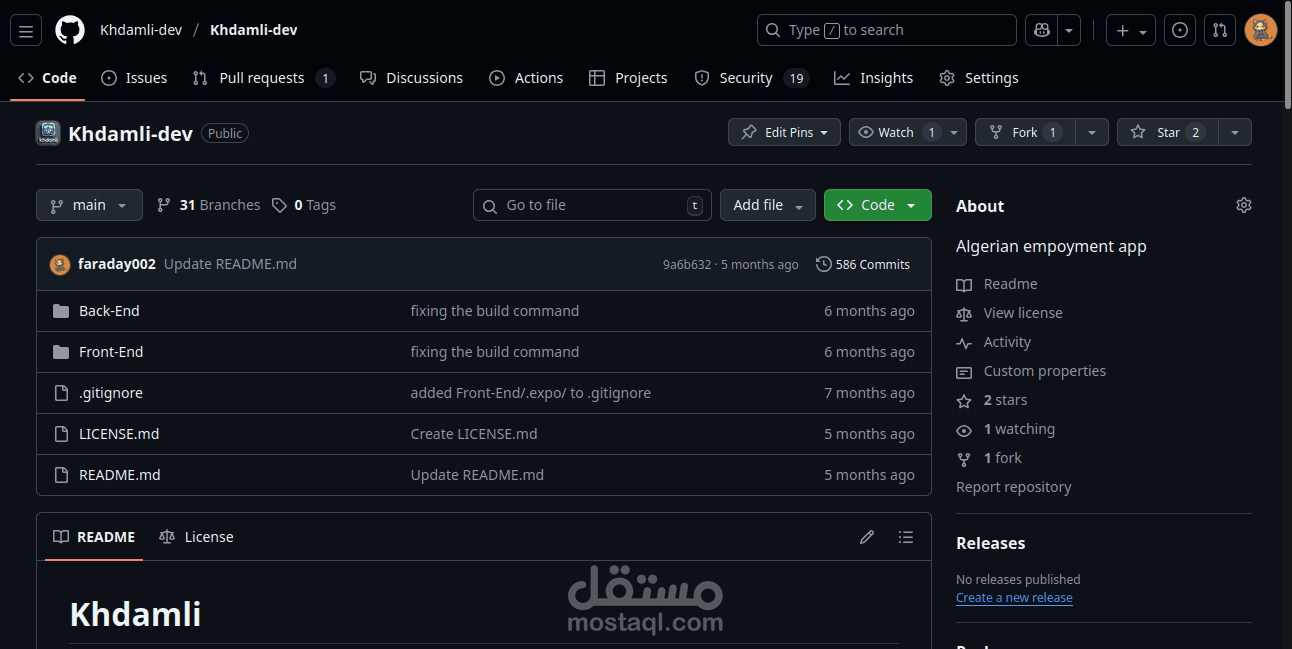Open the hamburger navigation menu
This screenshot has width=1292, height=649.
point(26,30)
